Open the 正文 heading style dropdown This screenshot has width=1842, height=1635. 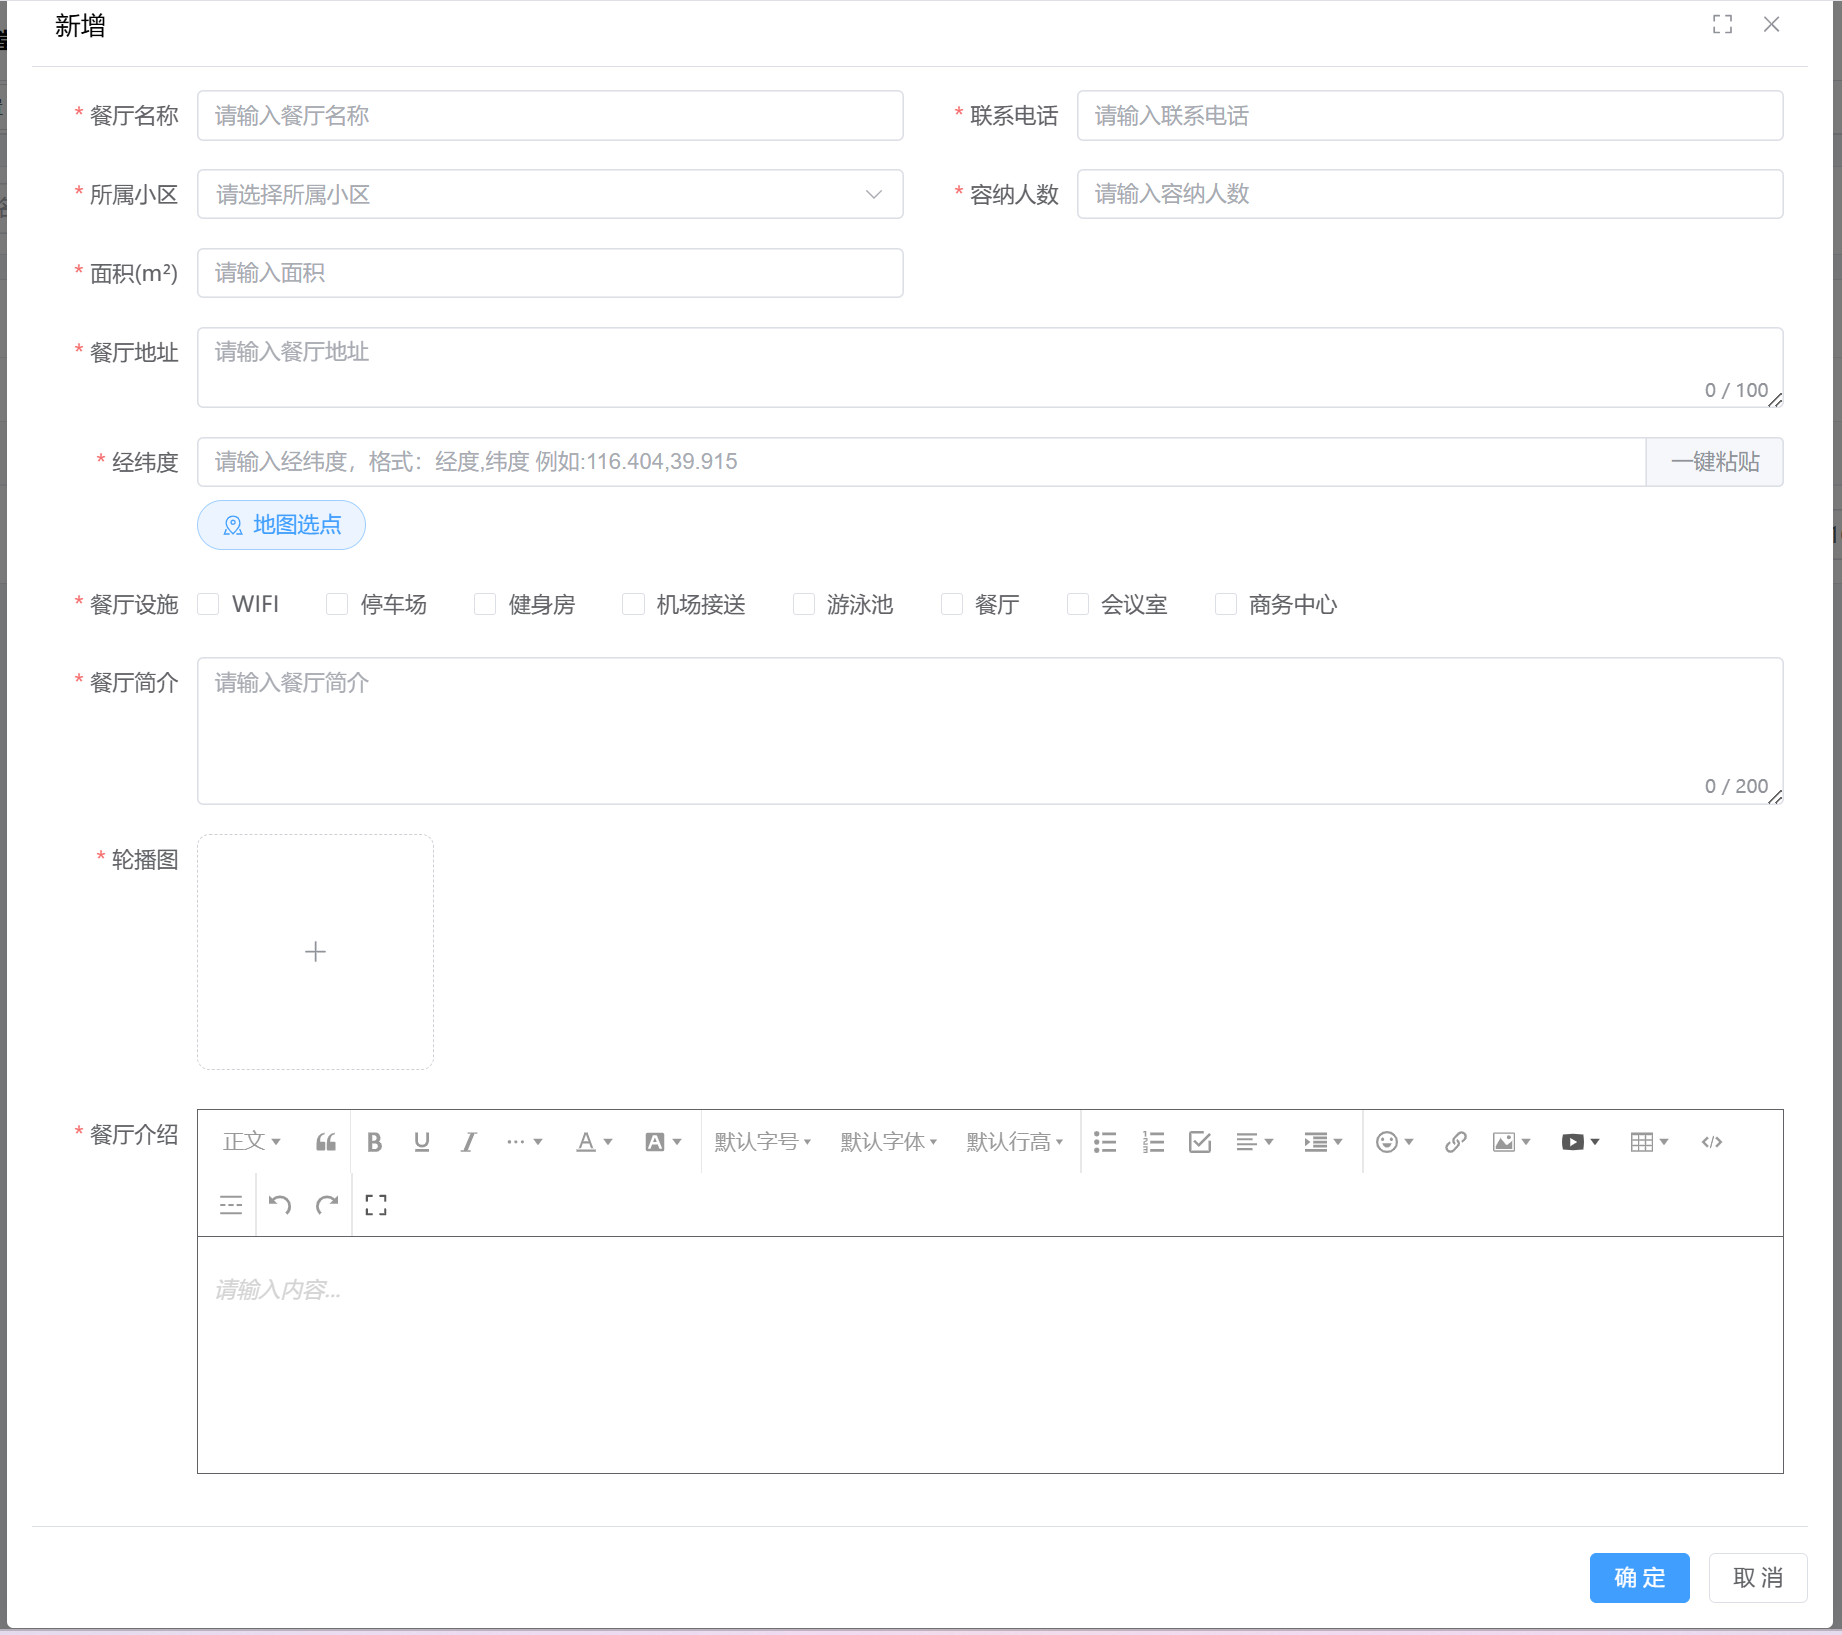coord(251,1142)
